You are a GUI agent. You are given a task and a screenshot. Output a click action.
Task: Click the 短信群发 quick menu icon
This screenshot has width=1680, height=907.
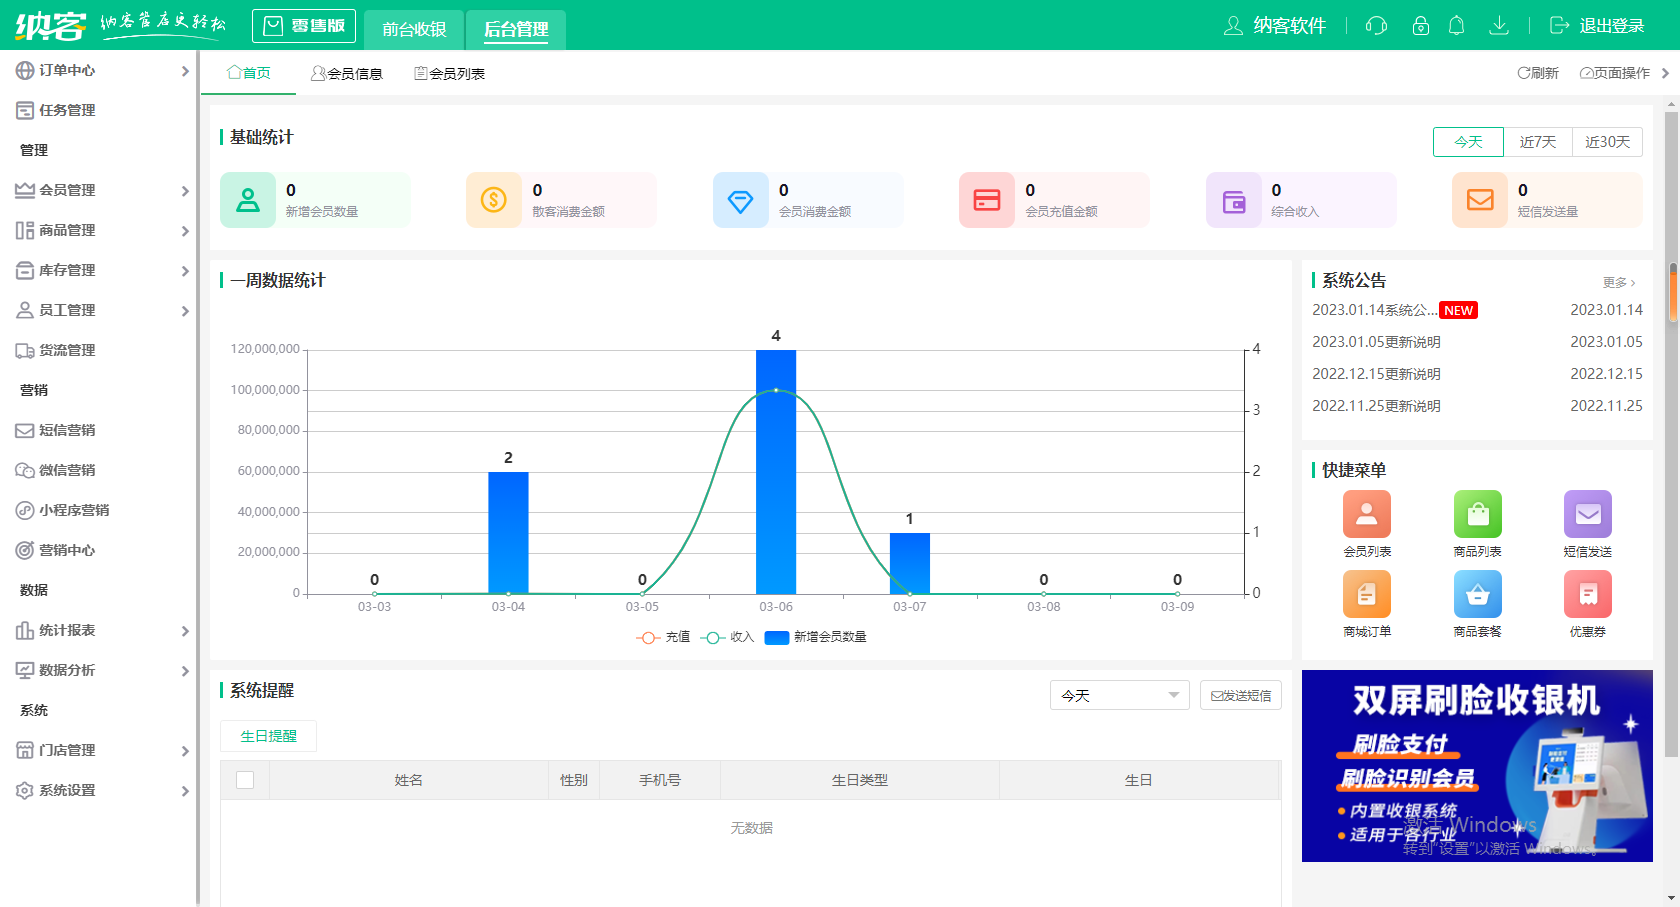pyautogui.click(x=1587, y=514)
